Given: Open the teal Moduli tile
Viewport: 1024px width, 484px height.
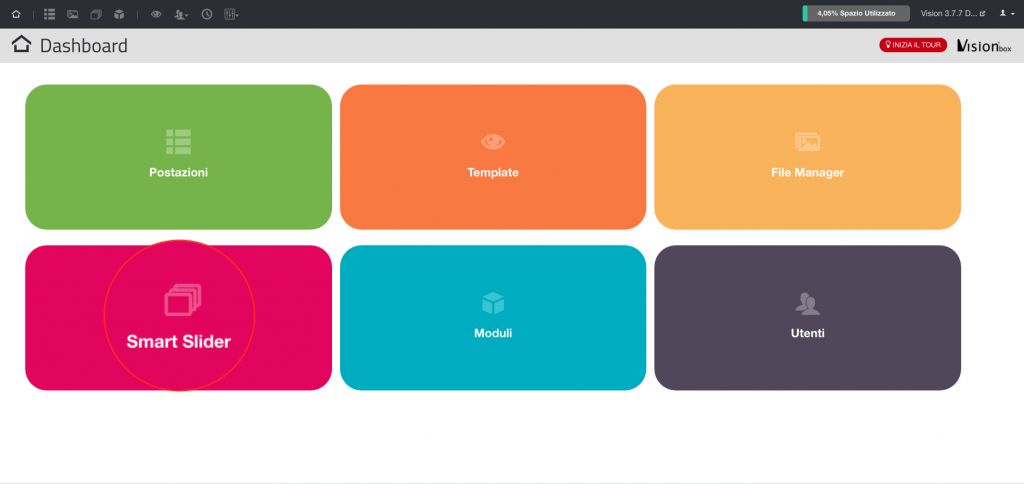Looking at the screenshot, I should [493, 318].
